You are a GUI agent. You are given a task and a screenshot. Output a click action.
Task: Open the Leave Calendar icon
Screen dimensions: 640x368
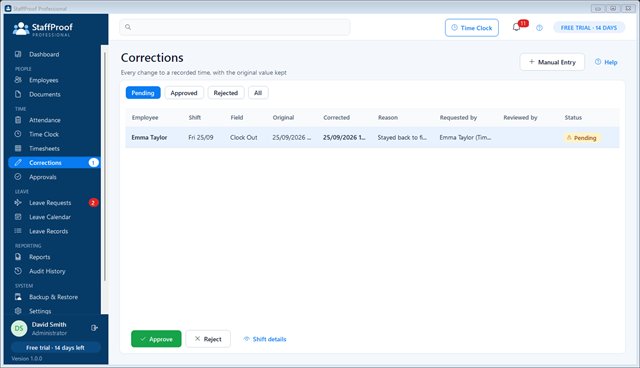(18, 217)
